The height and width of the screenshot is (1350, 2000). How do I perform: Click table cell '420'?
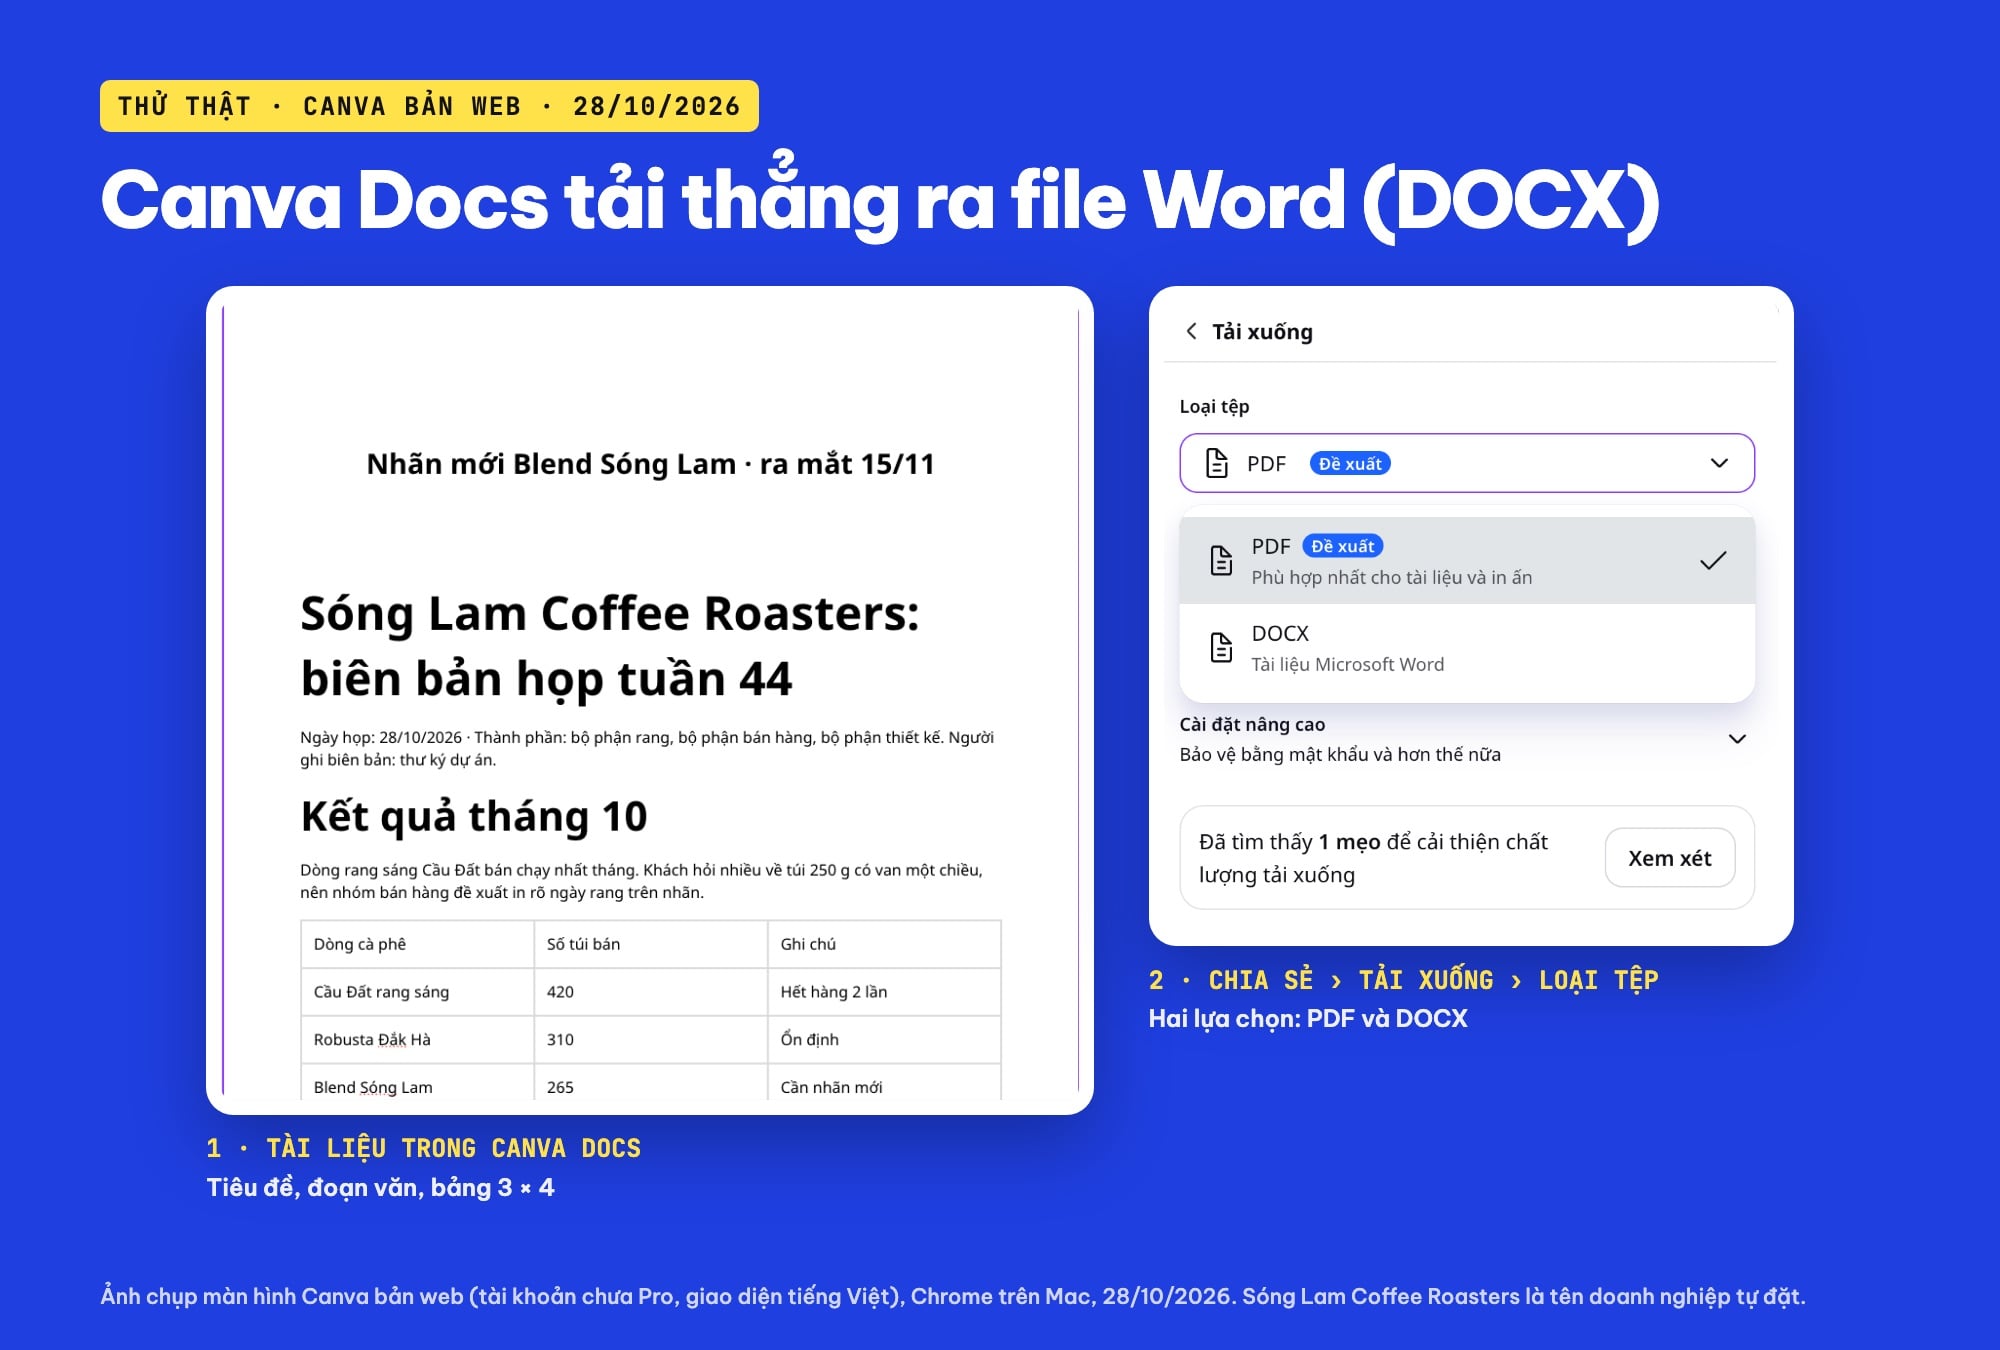click(650, 992)
